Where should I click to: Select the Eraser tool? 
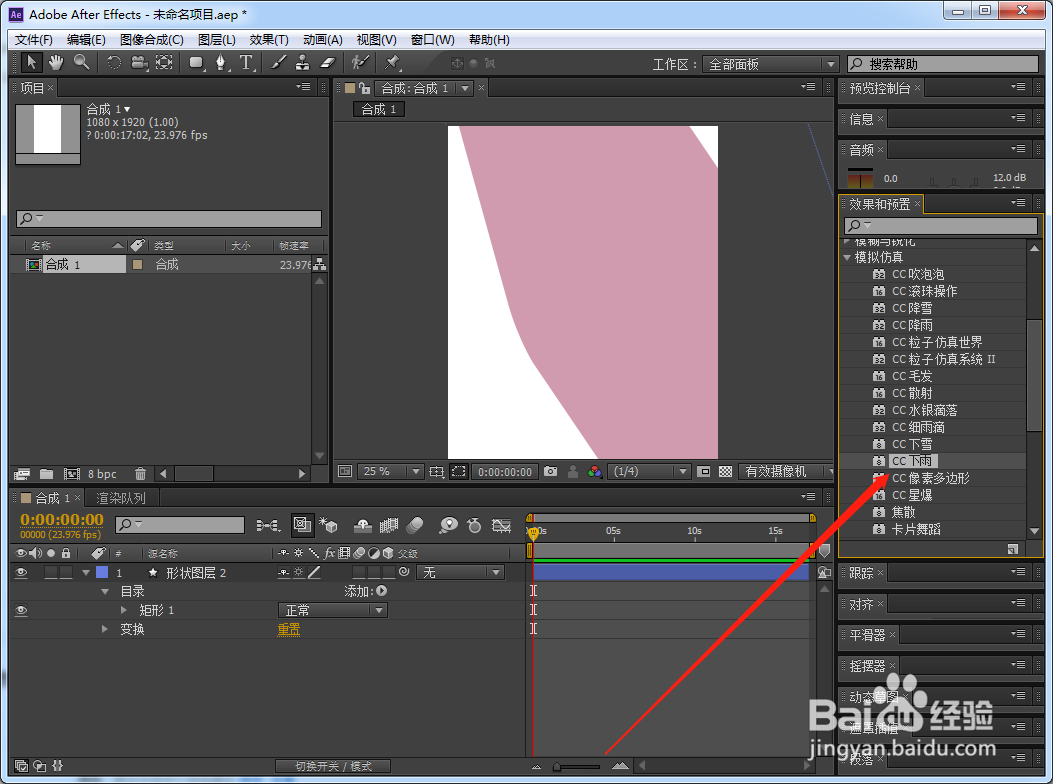coord(327,63)
